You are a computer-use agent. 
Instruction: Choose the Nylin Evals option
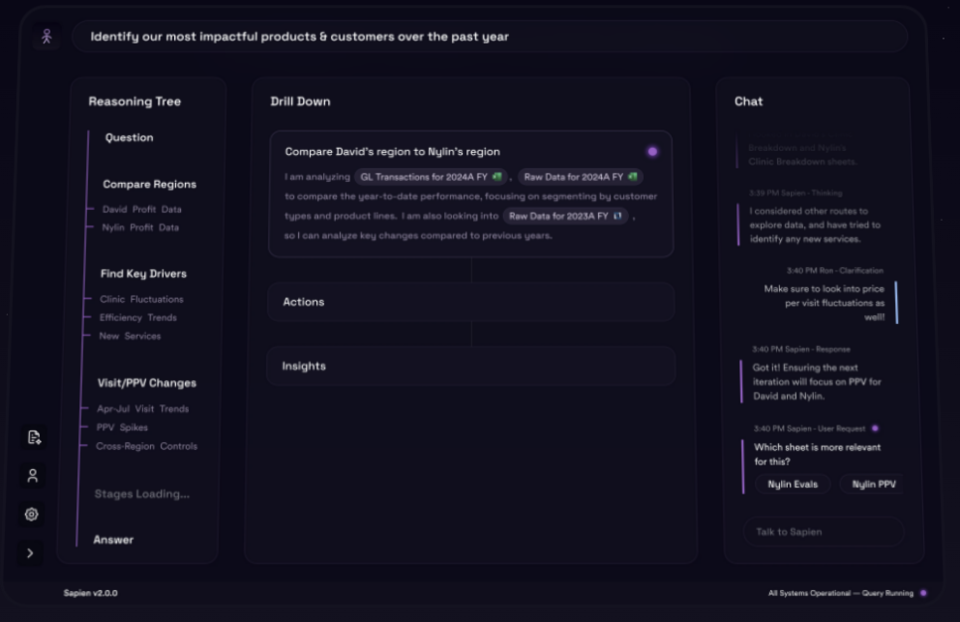click(x=792, y=484)
